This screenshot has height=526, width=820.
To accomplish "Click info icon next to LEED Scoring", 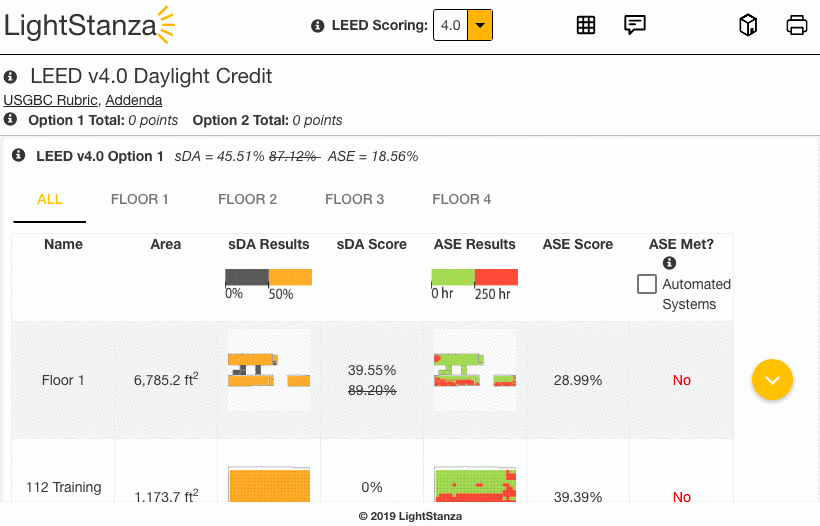I will click(317, 26).
